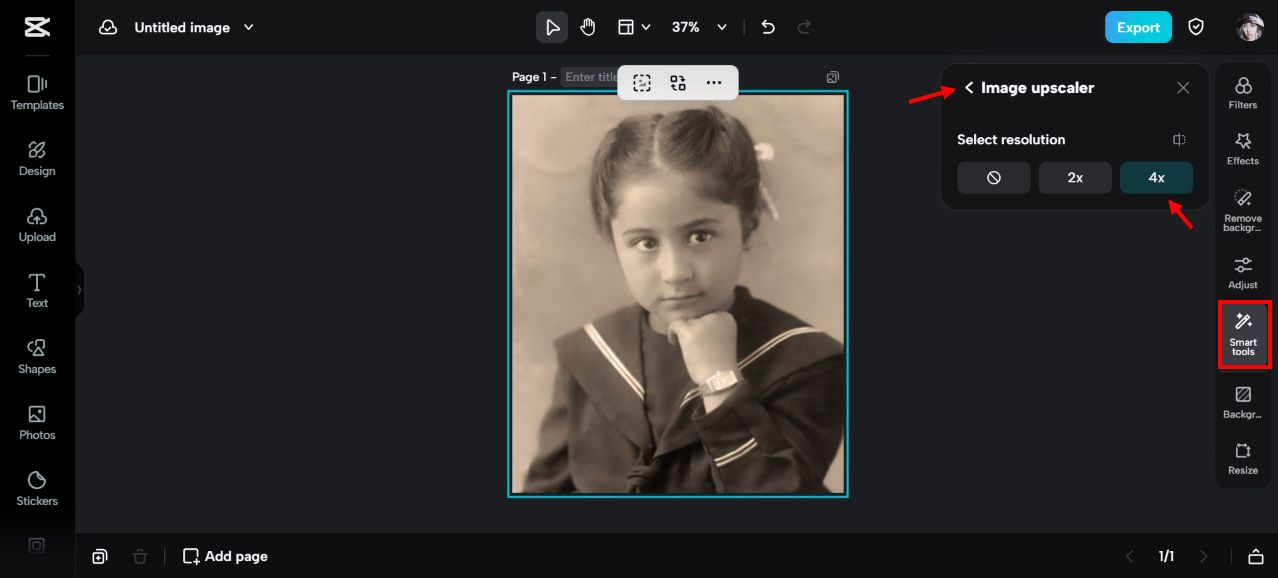
Task: Open the Effects tab
Action: tap(1243, 149)
